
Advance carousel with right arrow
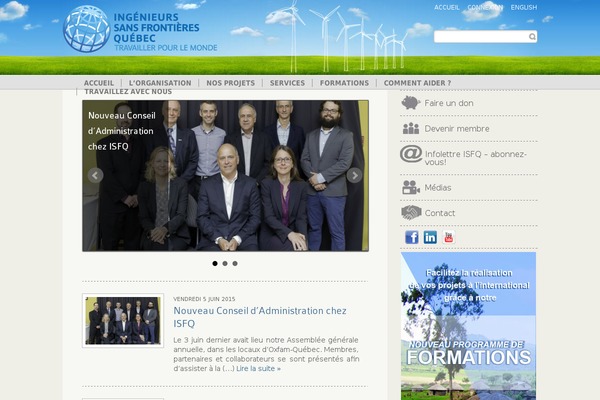pos(354,175)
